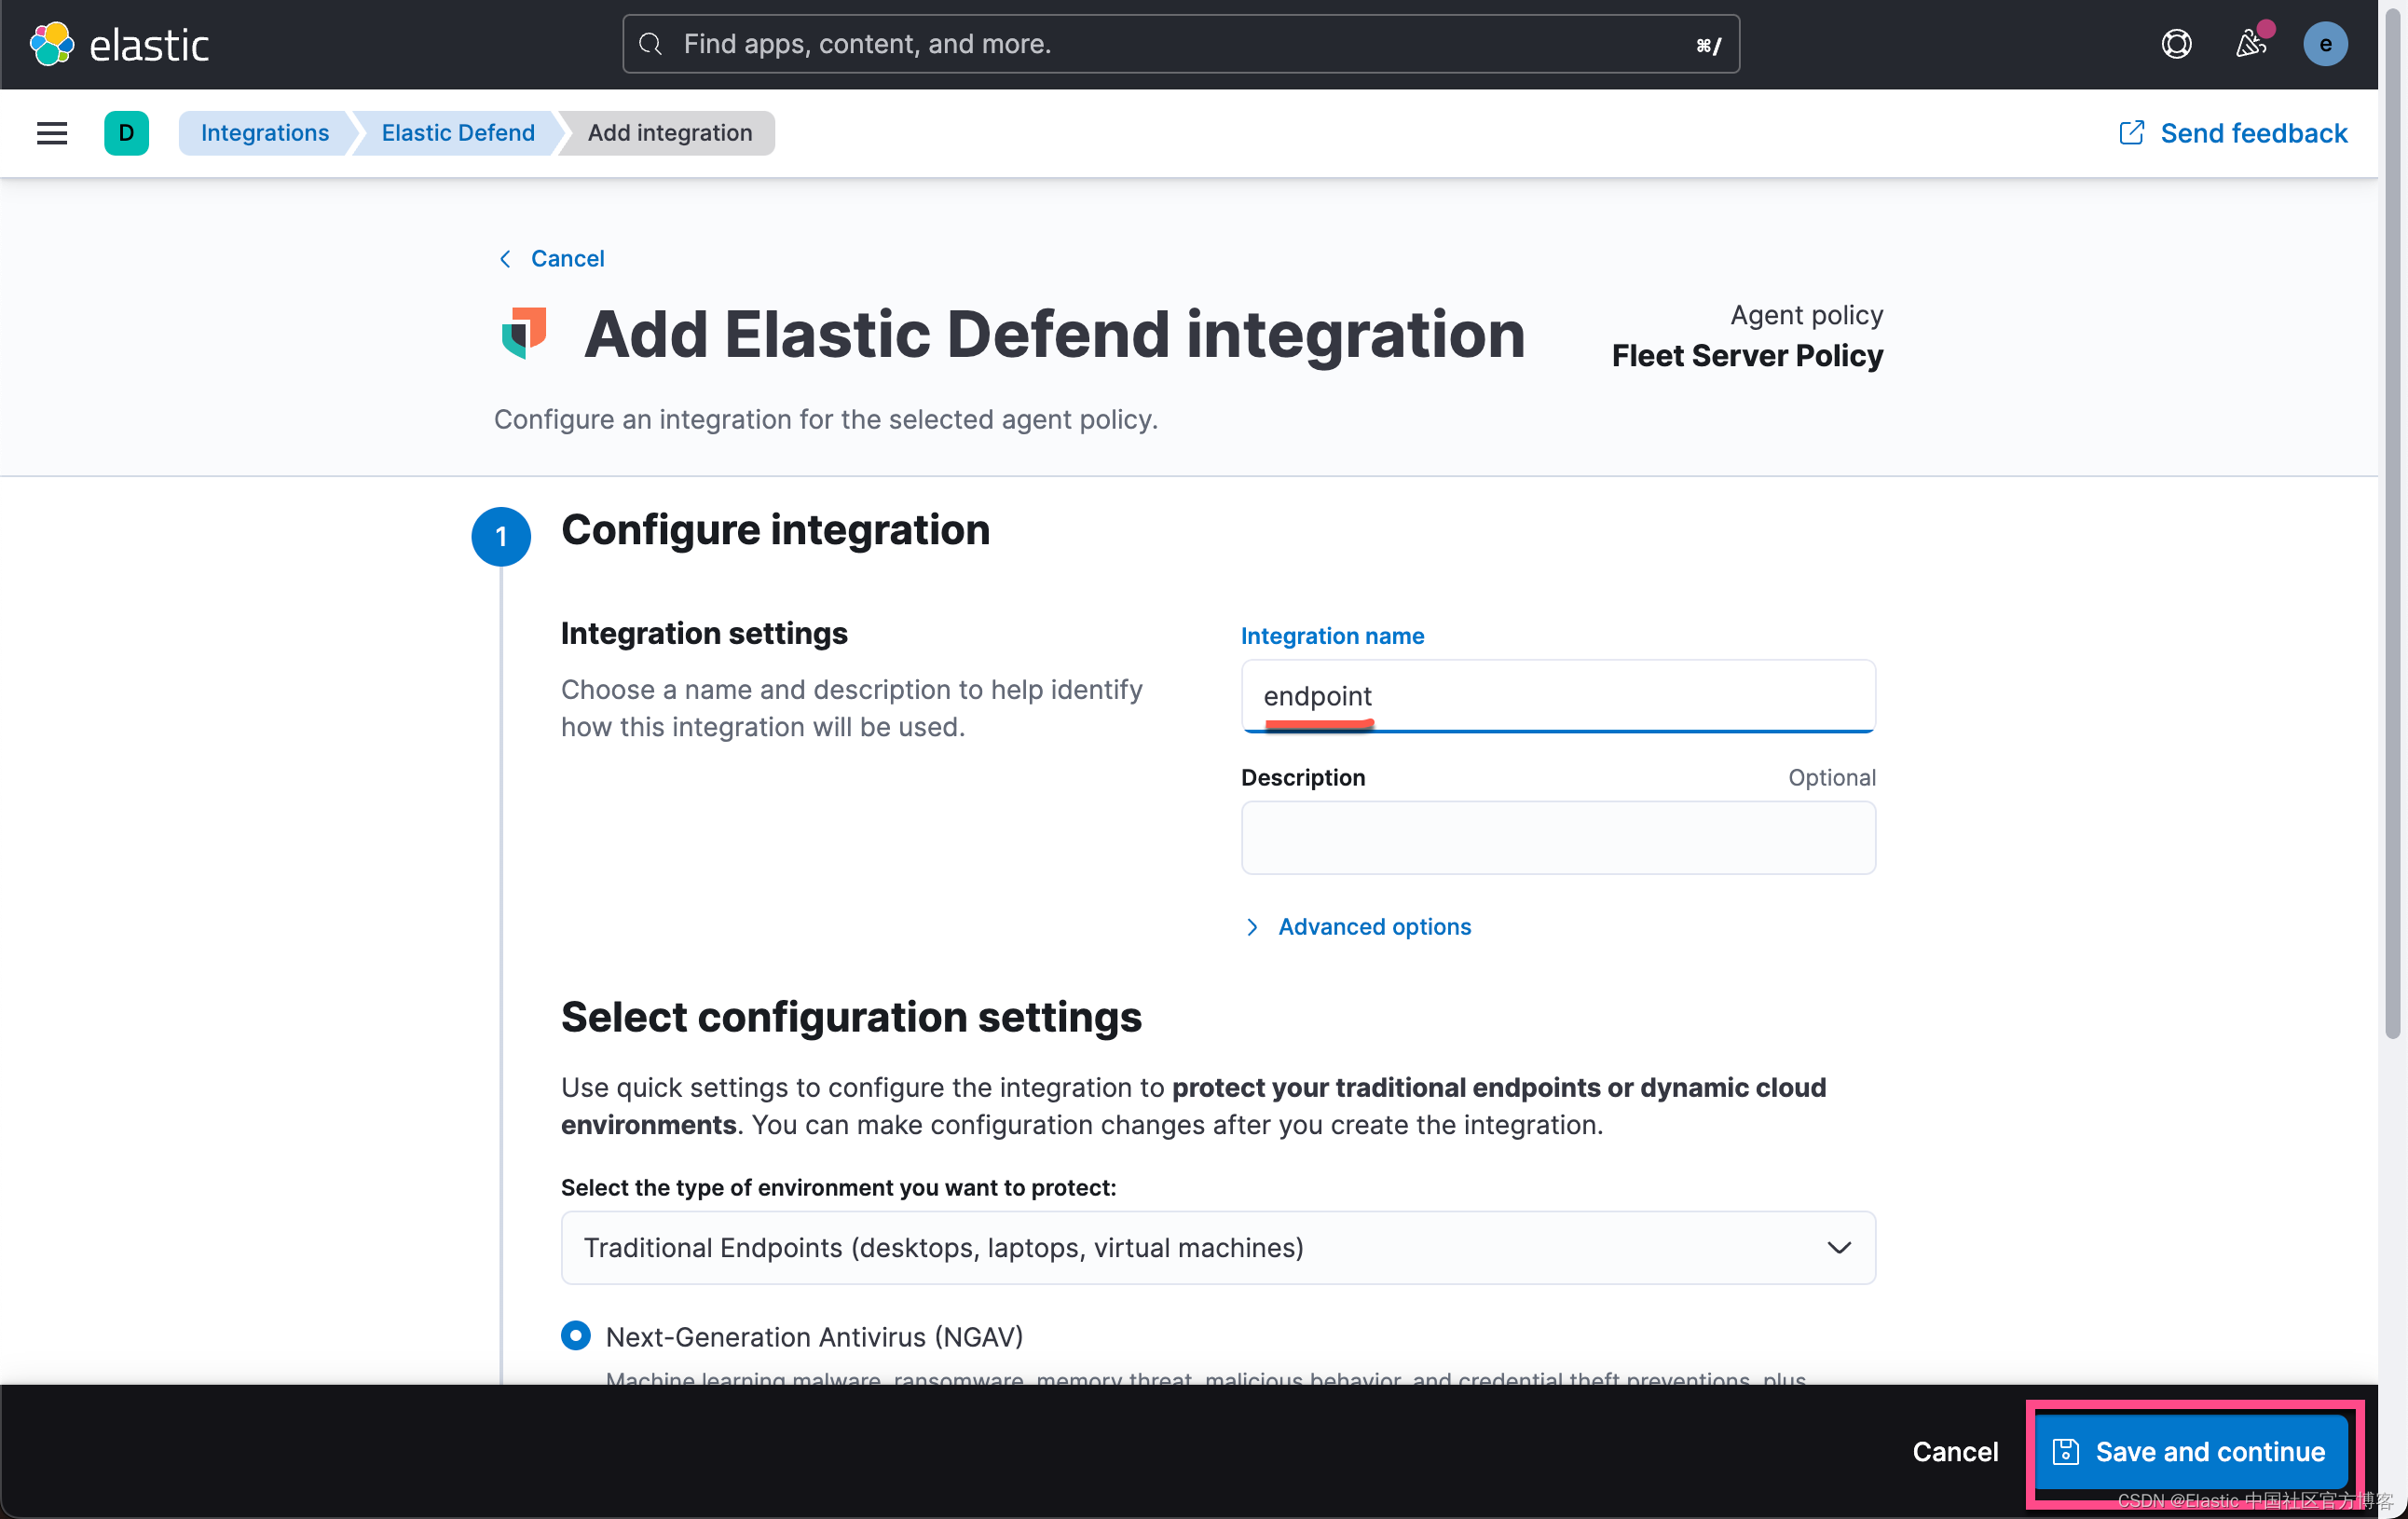Click the Fleet Server Policy text
The height and width of the screenshot is (1519, 2408).
point(1747,356)
